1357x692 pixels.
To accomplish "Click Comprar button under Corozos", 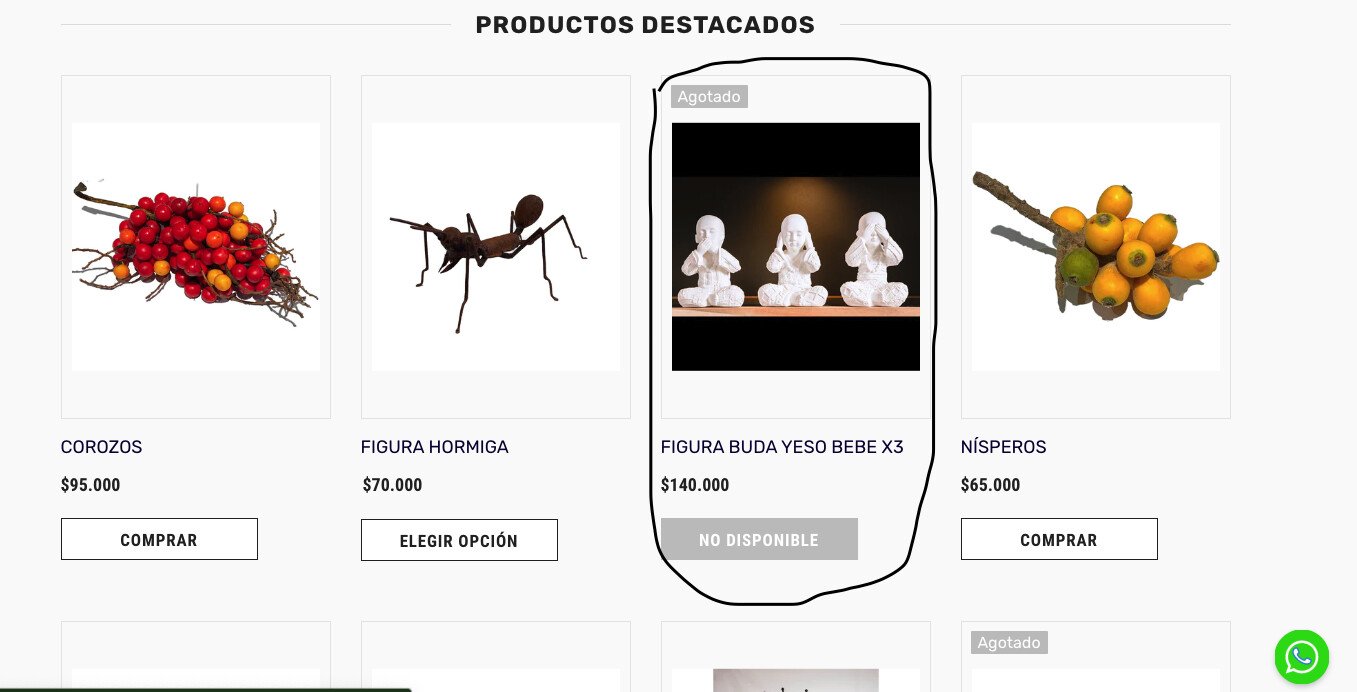I will point(159,539).
